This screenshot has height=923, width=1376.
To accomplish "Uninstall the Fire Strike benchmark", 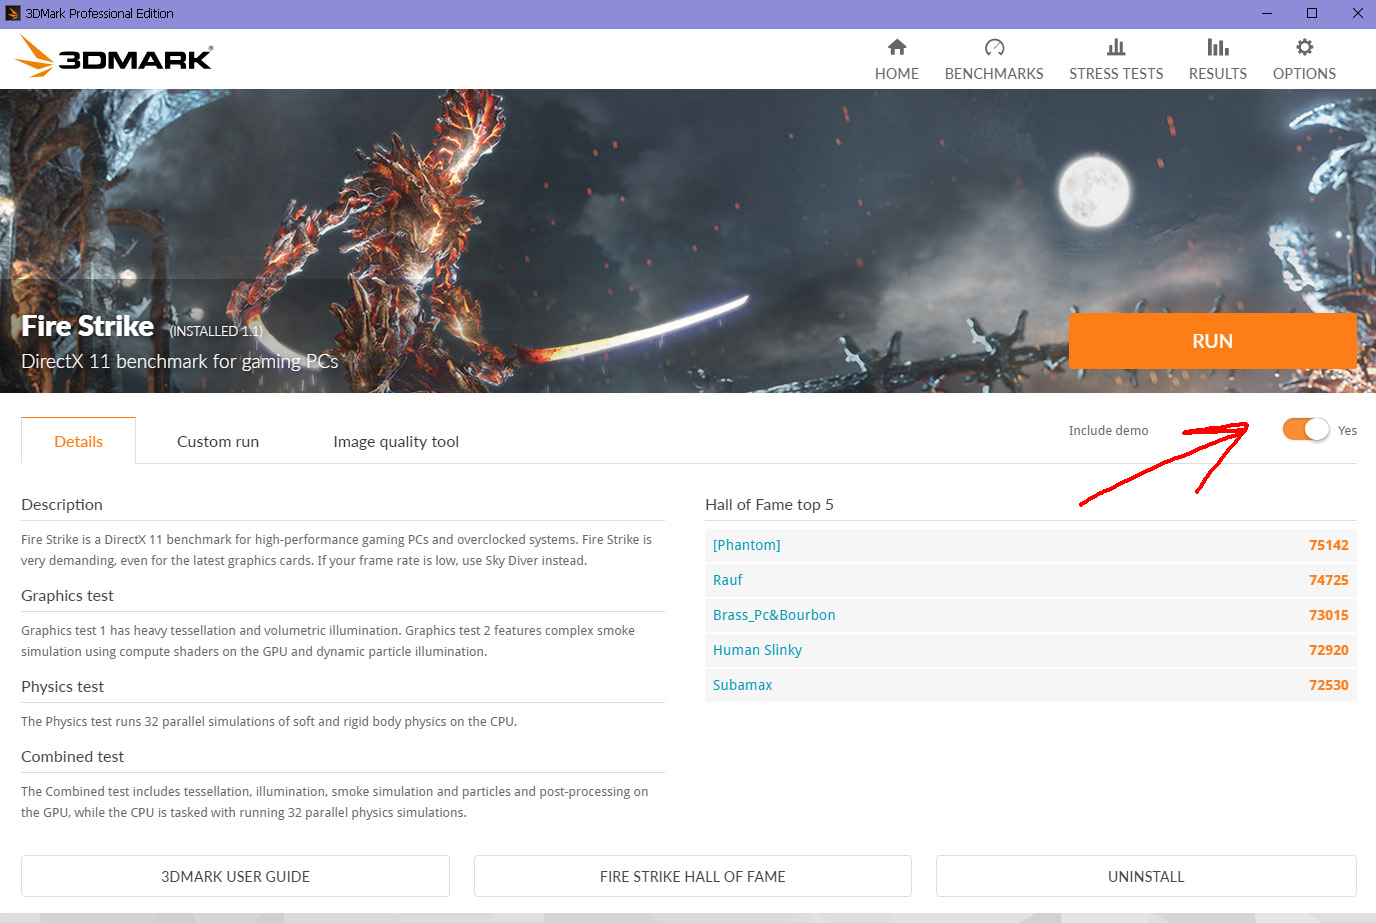I will tap(1146, 876).
